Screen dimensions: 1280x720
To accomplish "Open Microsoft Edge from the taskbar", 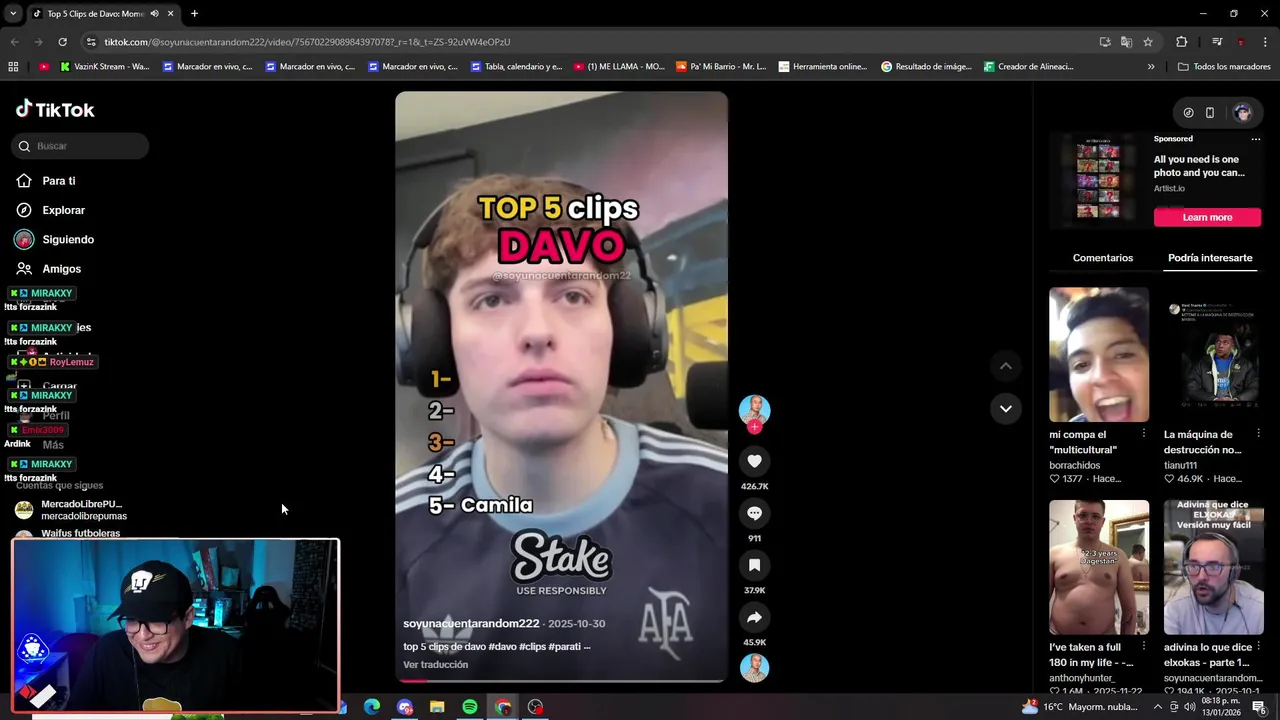I will (372, 707).
